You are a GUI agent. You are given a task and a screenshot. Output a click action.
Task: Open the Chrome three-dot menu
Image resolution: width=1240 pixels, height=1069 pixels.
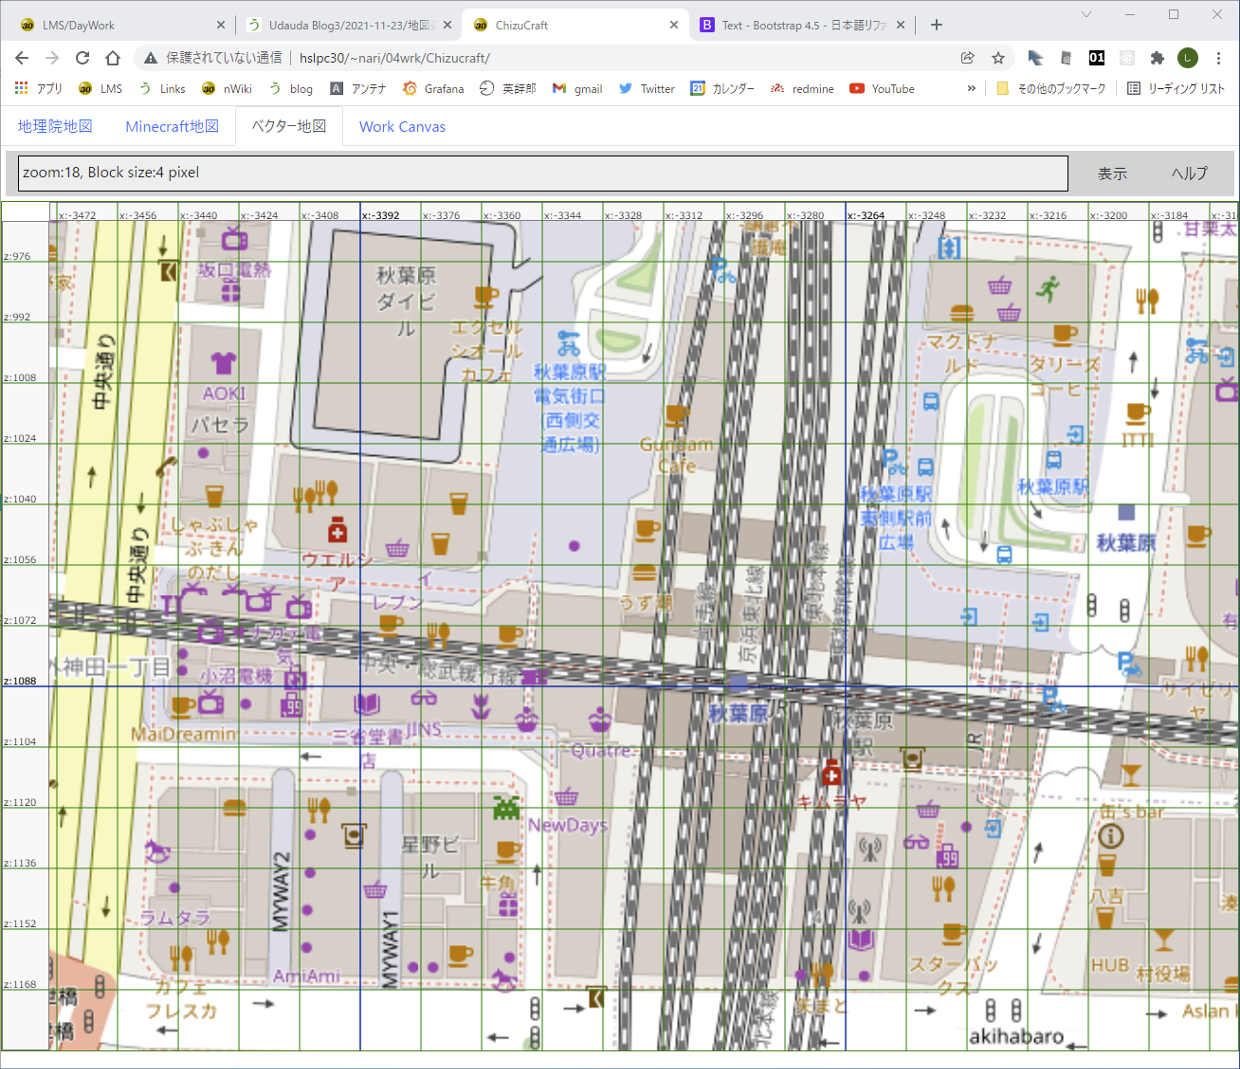tap(1218, 58)
